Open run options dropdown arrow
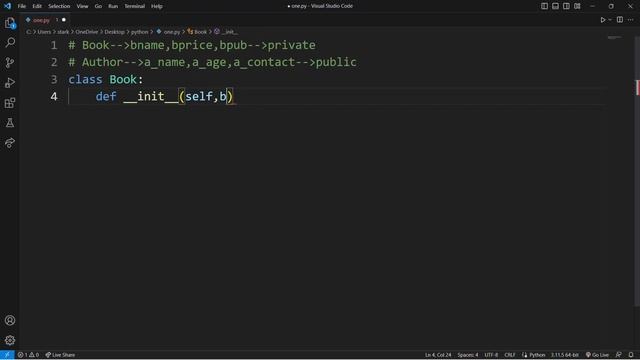Image resolution: width=640 pixels, height=360 pixels. pyautogui.click(x=610, y=20)
